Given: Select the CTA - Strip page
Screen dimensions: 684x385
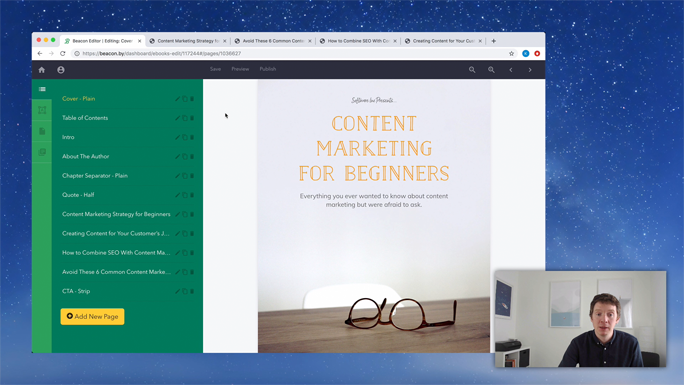Looking at the screenshot, I should tap(76, 291).
